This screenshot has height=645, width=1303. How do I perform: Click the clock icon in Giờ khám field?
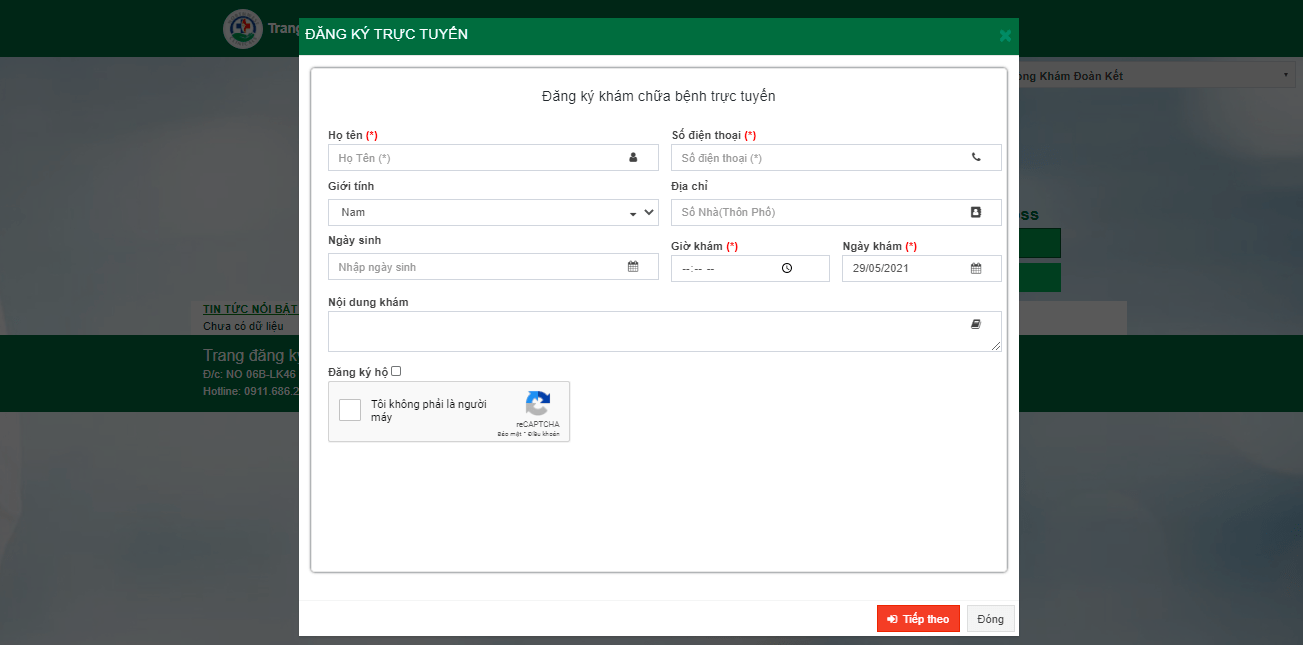pyautogui.click(x=787, y=268)
